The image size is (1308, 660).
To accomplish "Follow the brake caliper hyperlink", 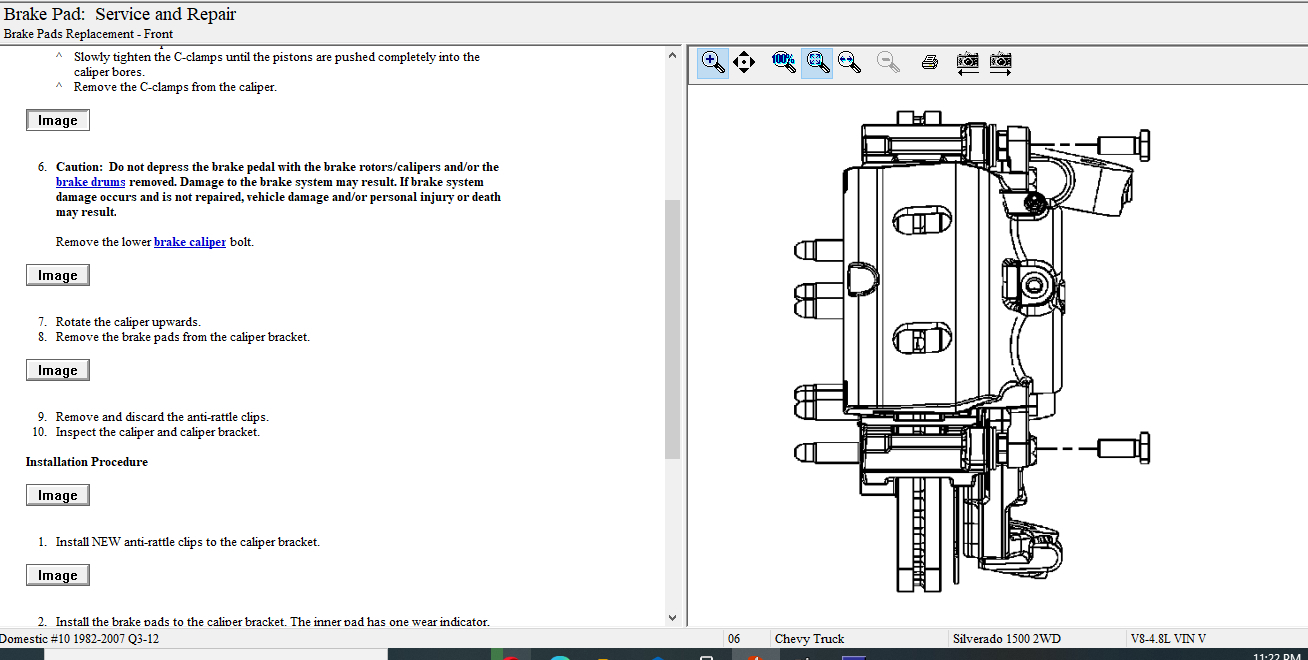I will tap(189, 242).
